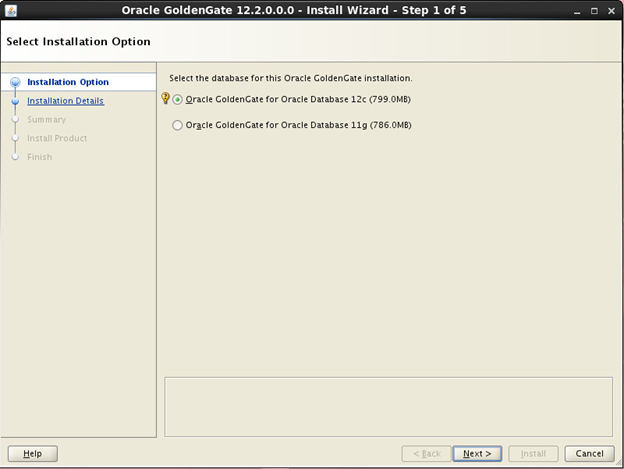Close the Install Wizard window
The height and width of the screenshot is (469, 624).
(612, 11)
